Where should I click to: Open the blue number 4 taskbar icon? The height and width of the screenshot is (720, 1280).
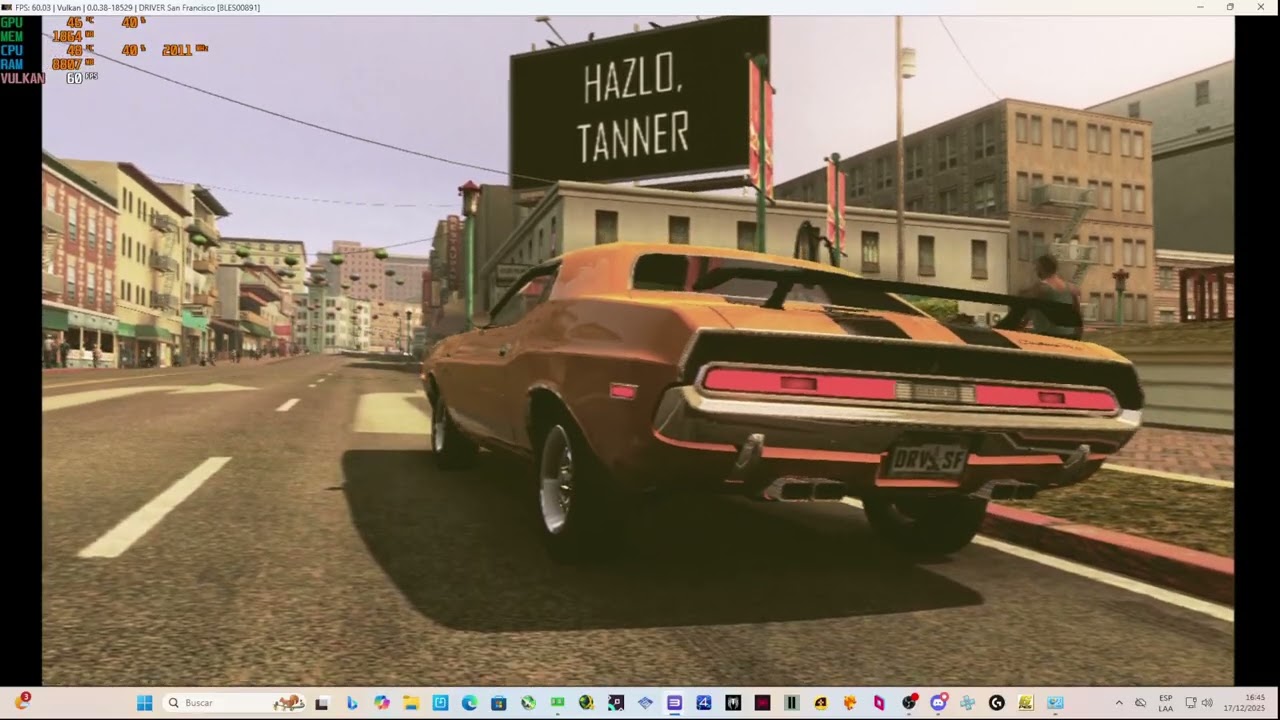[703, 703]
